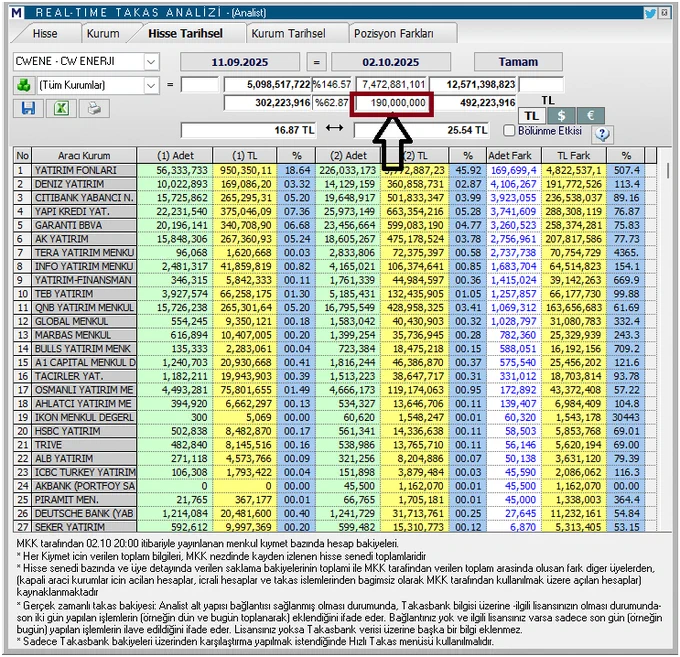The height and width of the screenshot is (657, 680).
Task: Click the double-arrow swap price icon
Action: pyautogui.click(x=334, y=128)
